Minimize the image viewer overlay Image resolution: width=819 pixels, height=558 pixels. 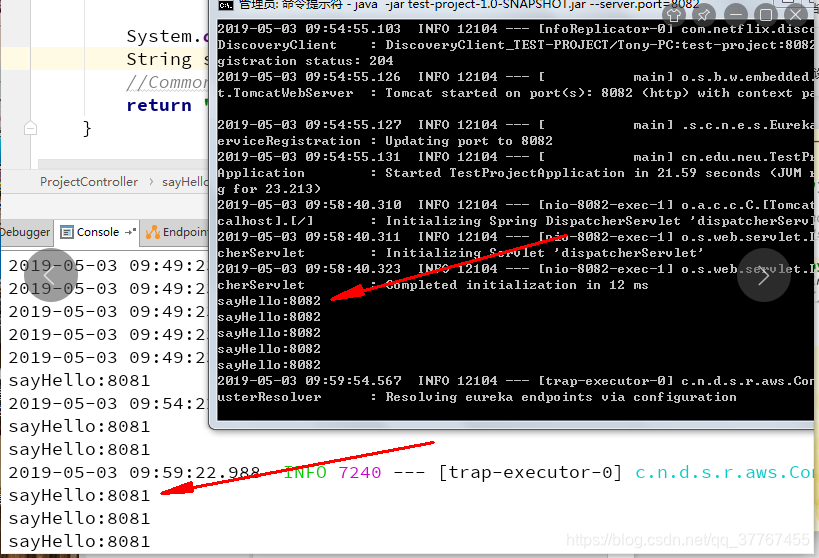click(736, 15)
